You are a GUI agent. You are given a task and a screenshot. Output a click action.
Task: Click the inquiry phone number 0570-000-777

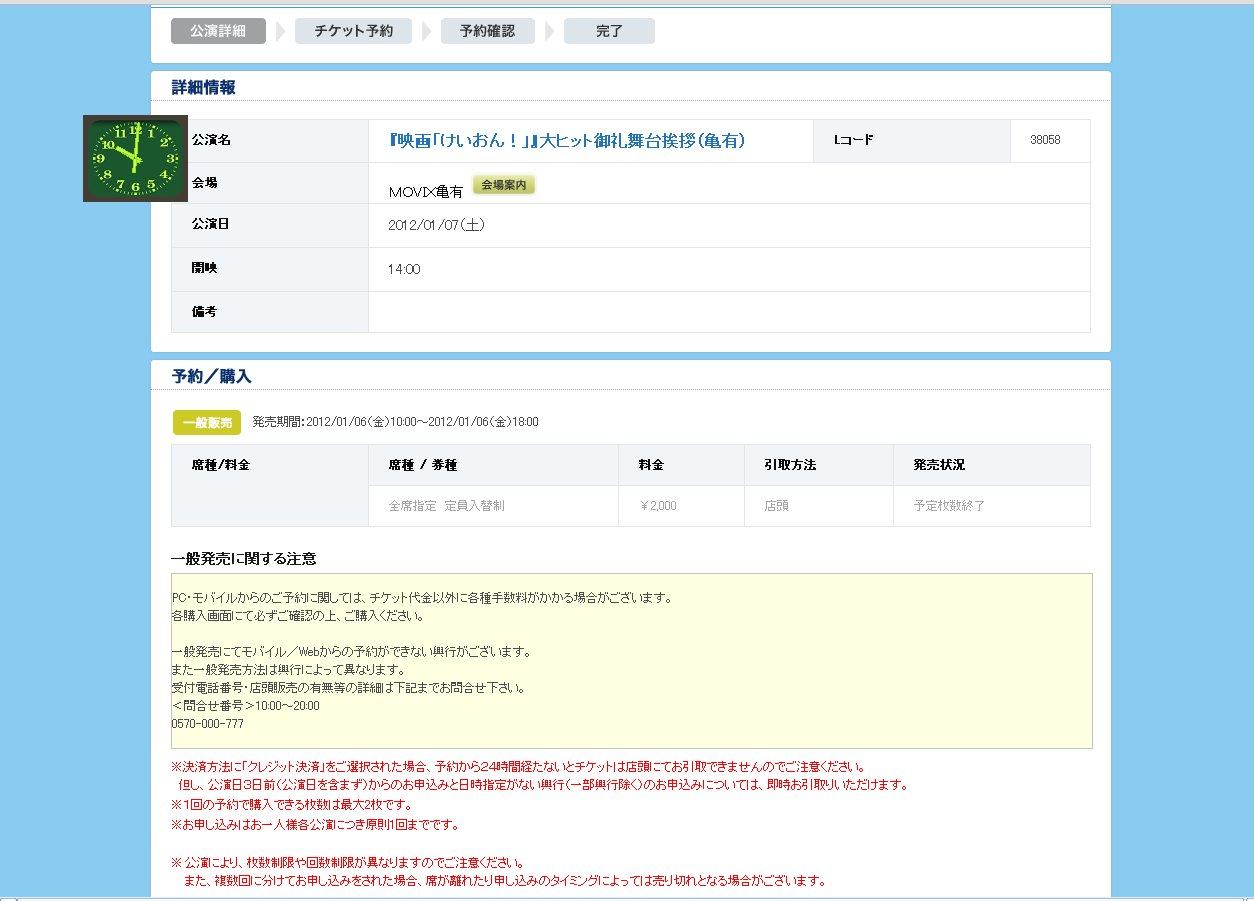(207, 723)
